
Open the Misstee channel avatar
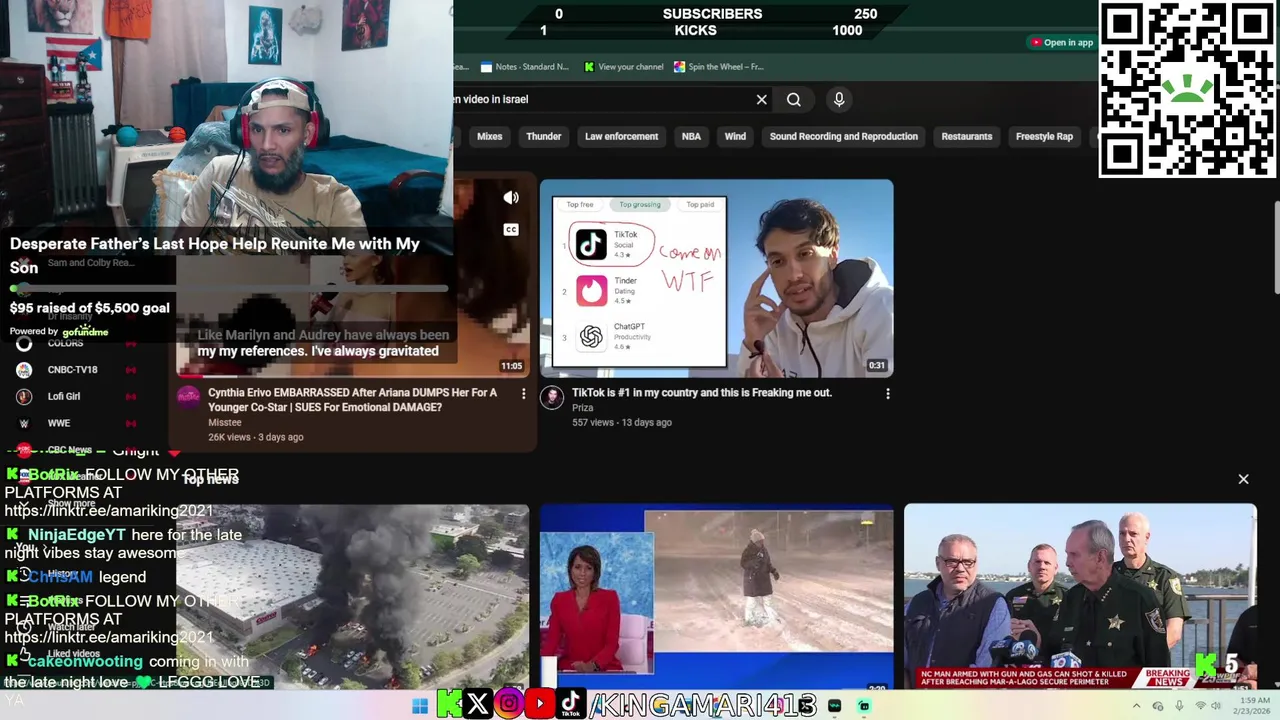pos(188,397)
